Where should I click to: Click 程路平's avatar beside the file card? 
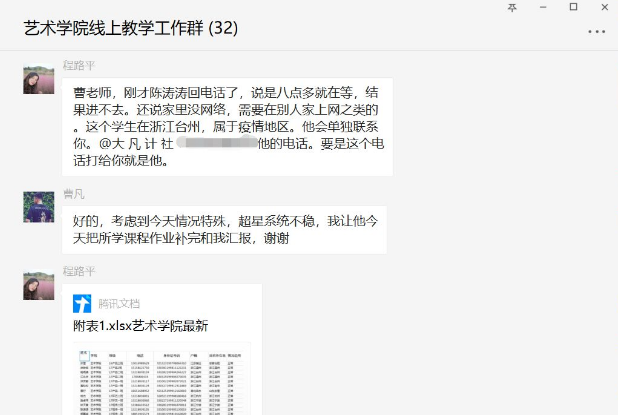pos(39,285)
